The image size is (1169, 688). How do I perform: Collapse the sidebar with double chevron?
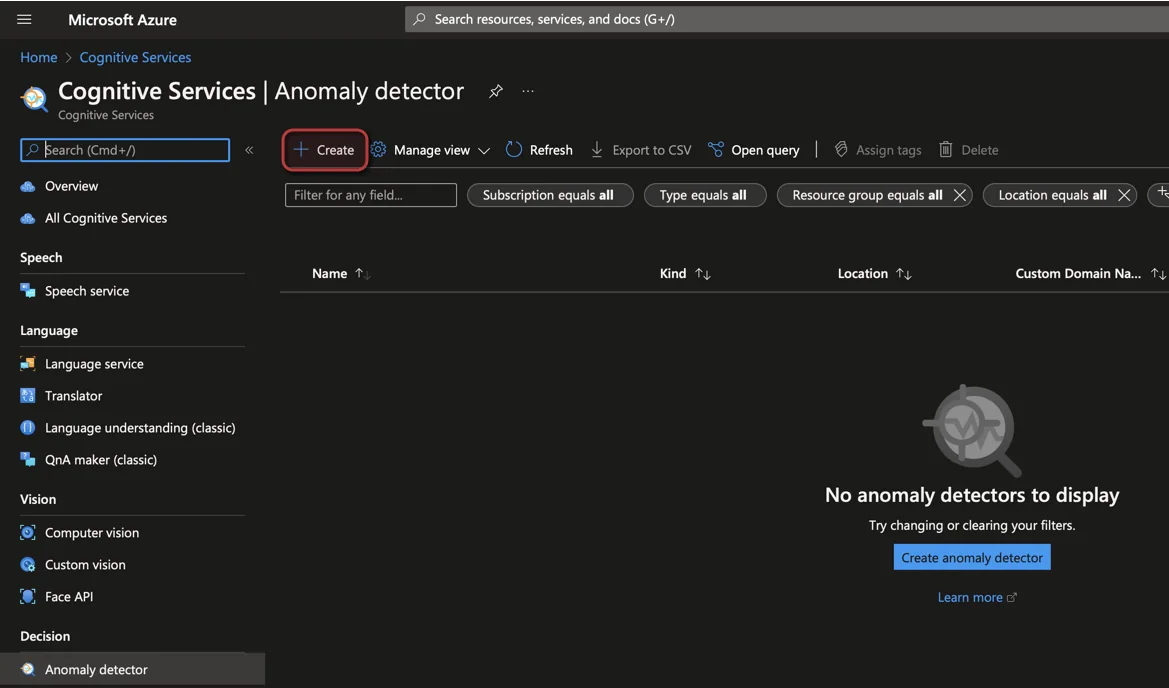[x=249, y=150]
